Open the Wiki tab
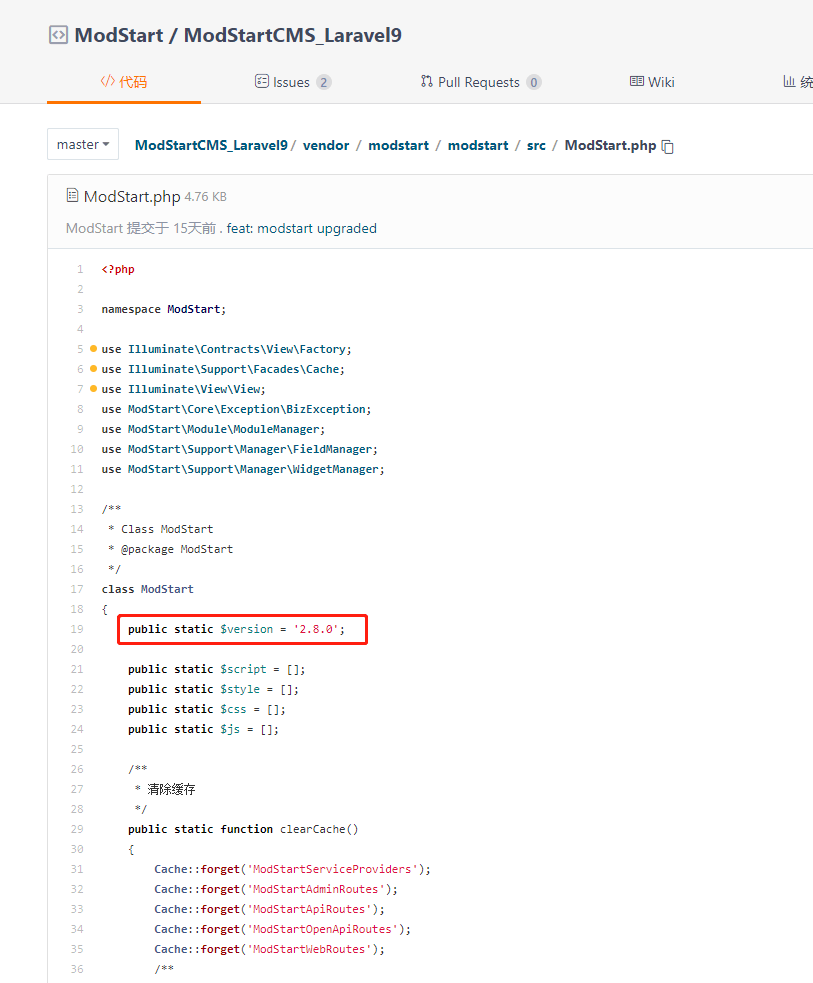Viewport: 813px width, 983px height. 652,82
